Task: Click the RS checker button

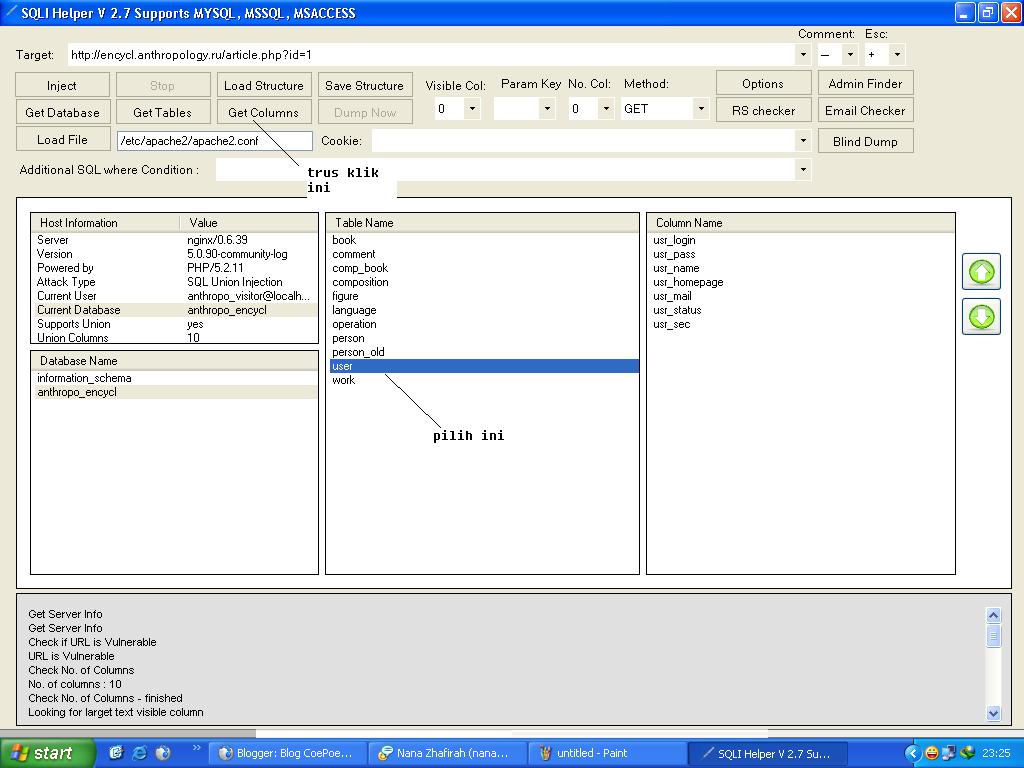Action: [763, 110]
